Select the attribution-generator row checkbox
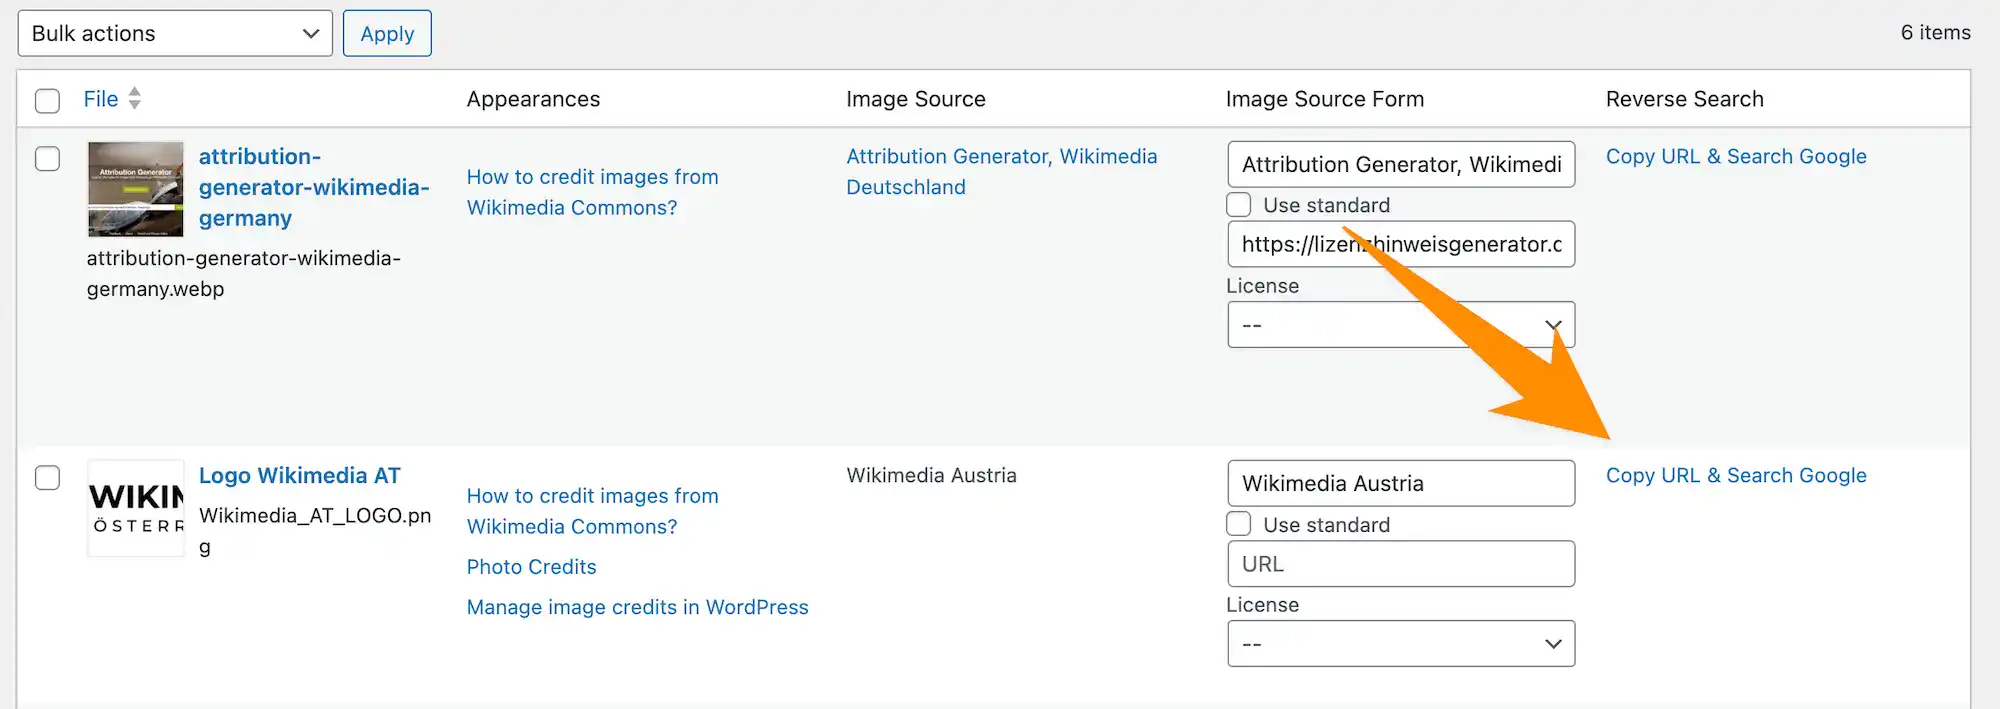 [47, 159]
